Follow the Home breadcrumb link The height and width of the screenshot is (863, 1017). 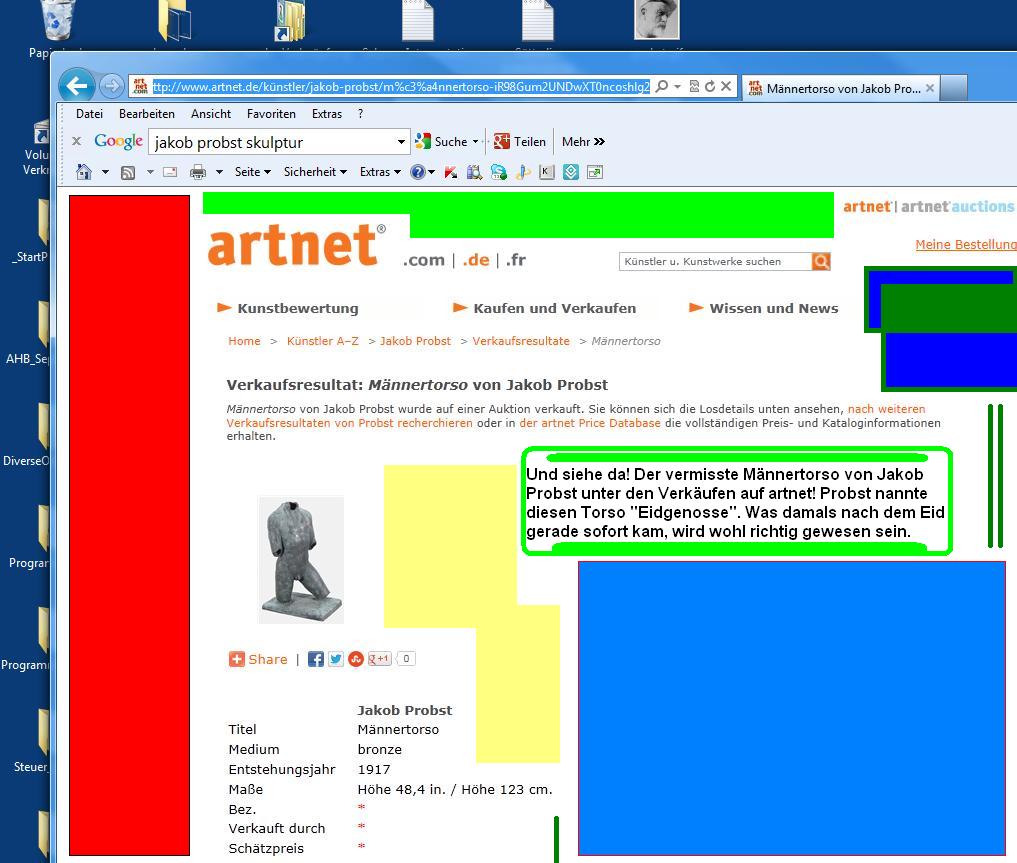tap(244, 341)
